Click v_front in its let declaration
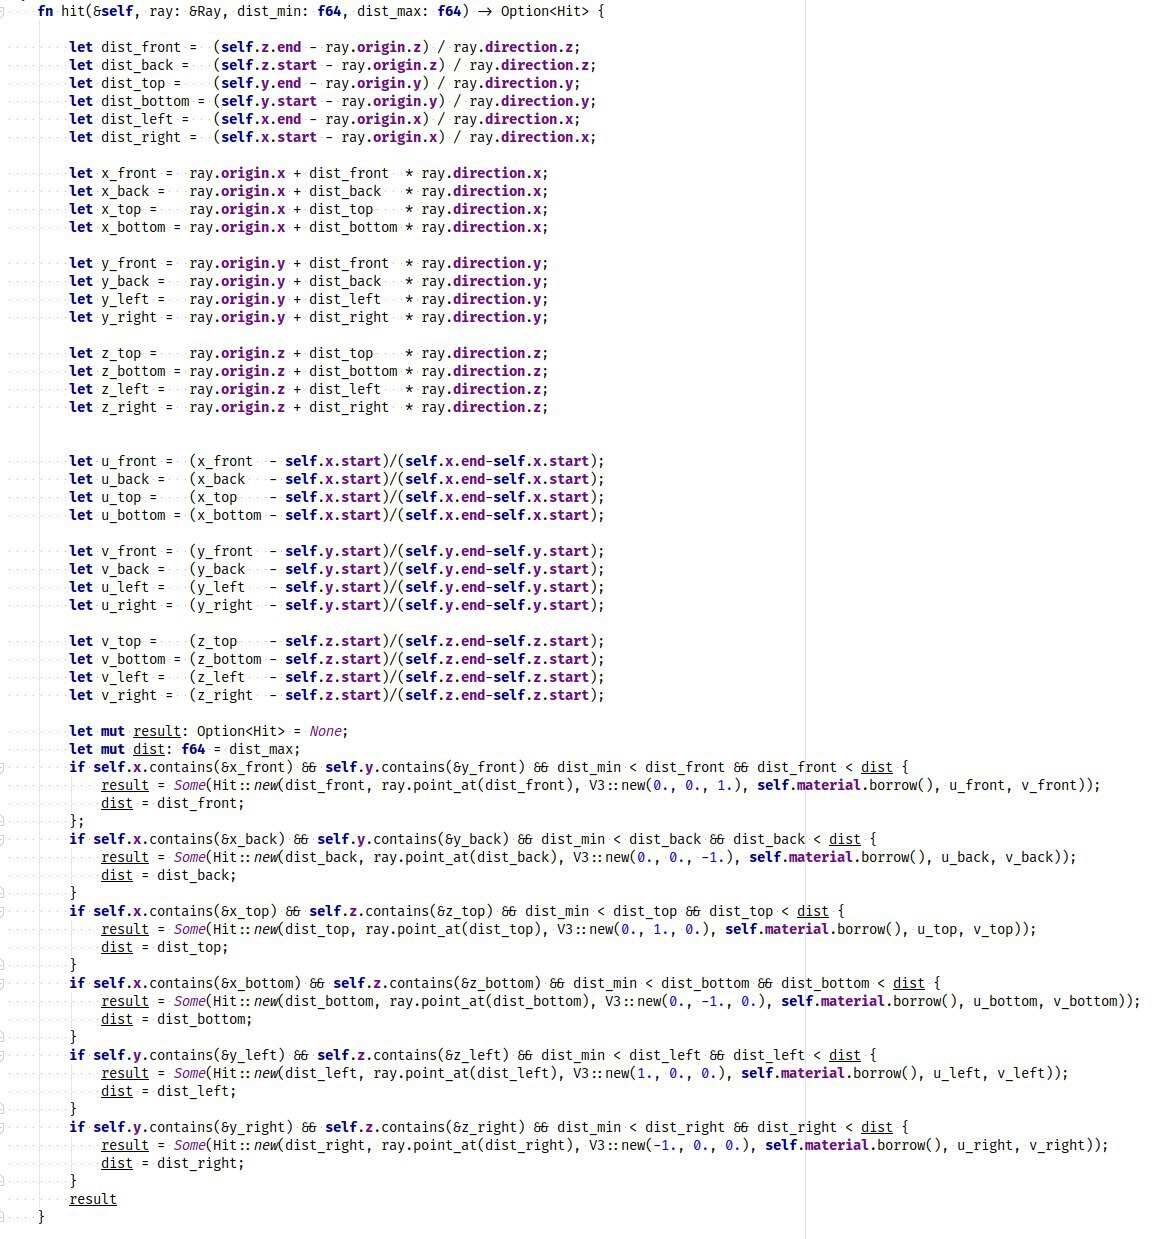The image size is (1160, 1239). (x=129, y=551)
